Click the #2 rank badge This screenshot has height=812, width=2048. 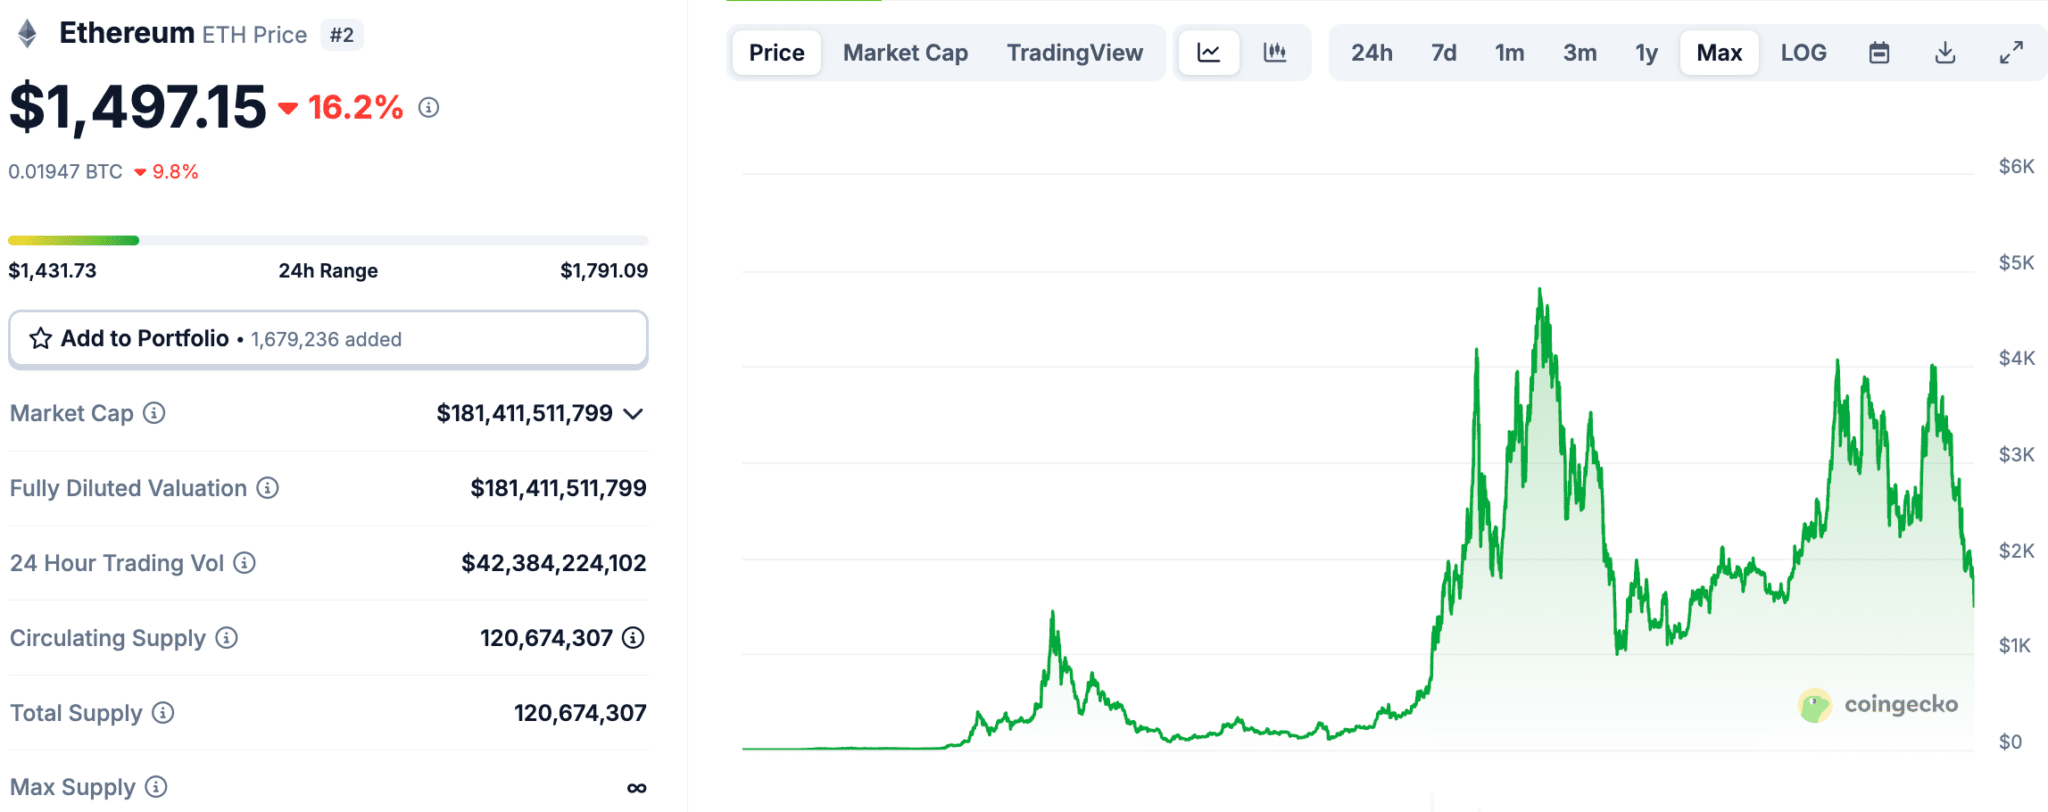coord(342,35)
